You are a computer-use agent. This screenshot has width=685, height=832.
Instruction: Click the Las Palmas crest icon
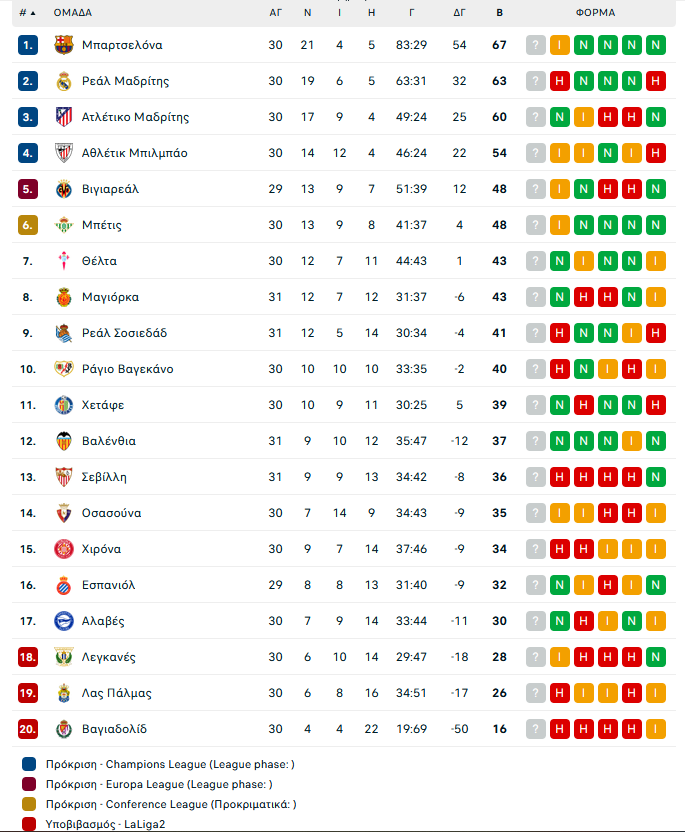pyautogui.click(x=64, y=693)
